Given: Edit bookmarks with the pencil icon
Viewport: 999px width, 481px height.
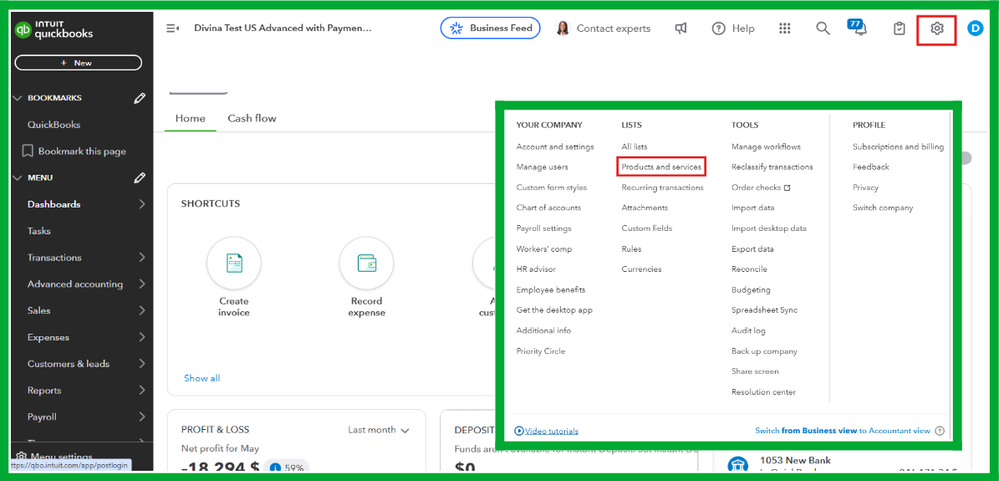Looking at the screenshot, I should click(140, 98).
